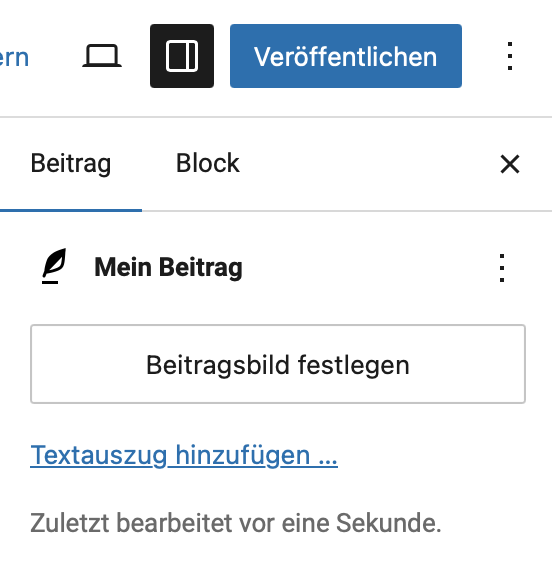Switch to the Beitrag tab

click(71, 164)
